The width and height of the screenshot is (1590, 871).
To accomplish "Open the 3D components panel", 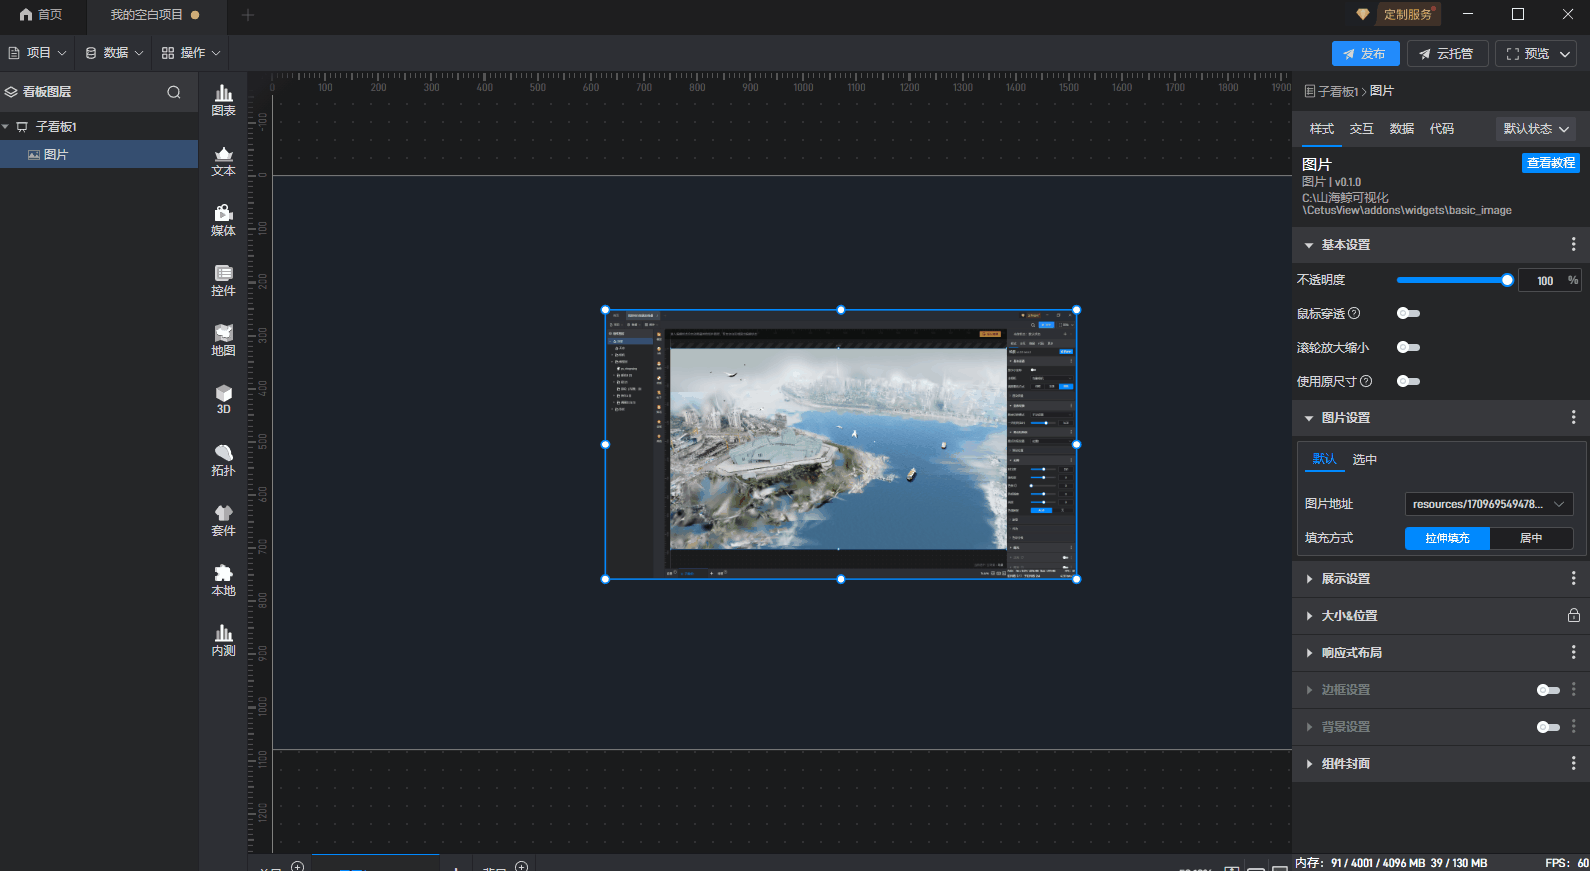I will pos(223,400).
